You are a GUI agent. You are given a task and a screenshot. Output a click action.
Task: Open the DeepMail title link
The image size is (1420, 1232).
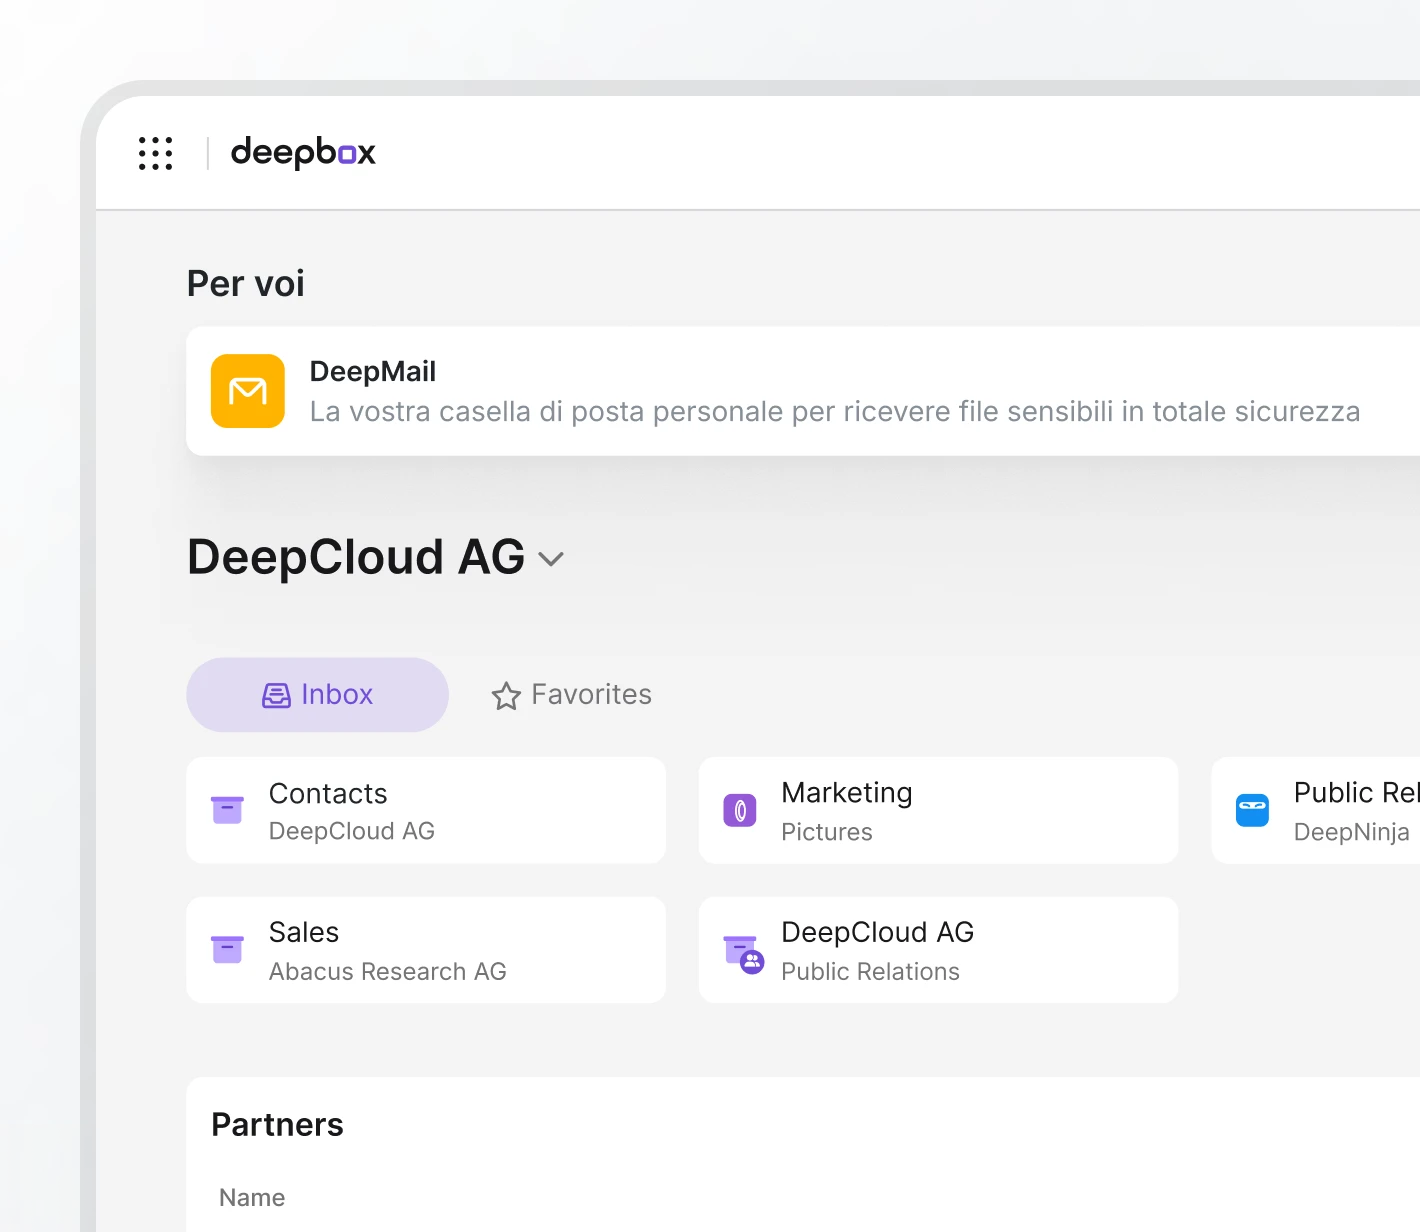373,371
